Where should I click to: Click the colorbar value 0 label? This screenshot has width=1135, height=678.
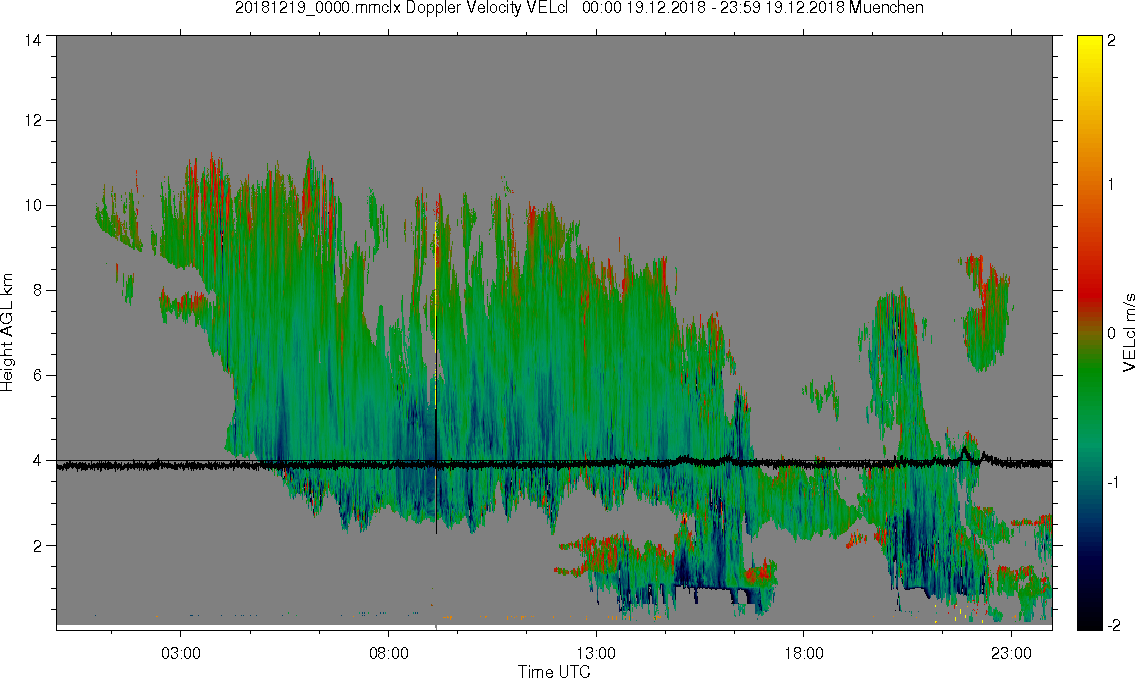[1112, 334]
